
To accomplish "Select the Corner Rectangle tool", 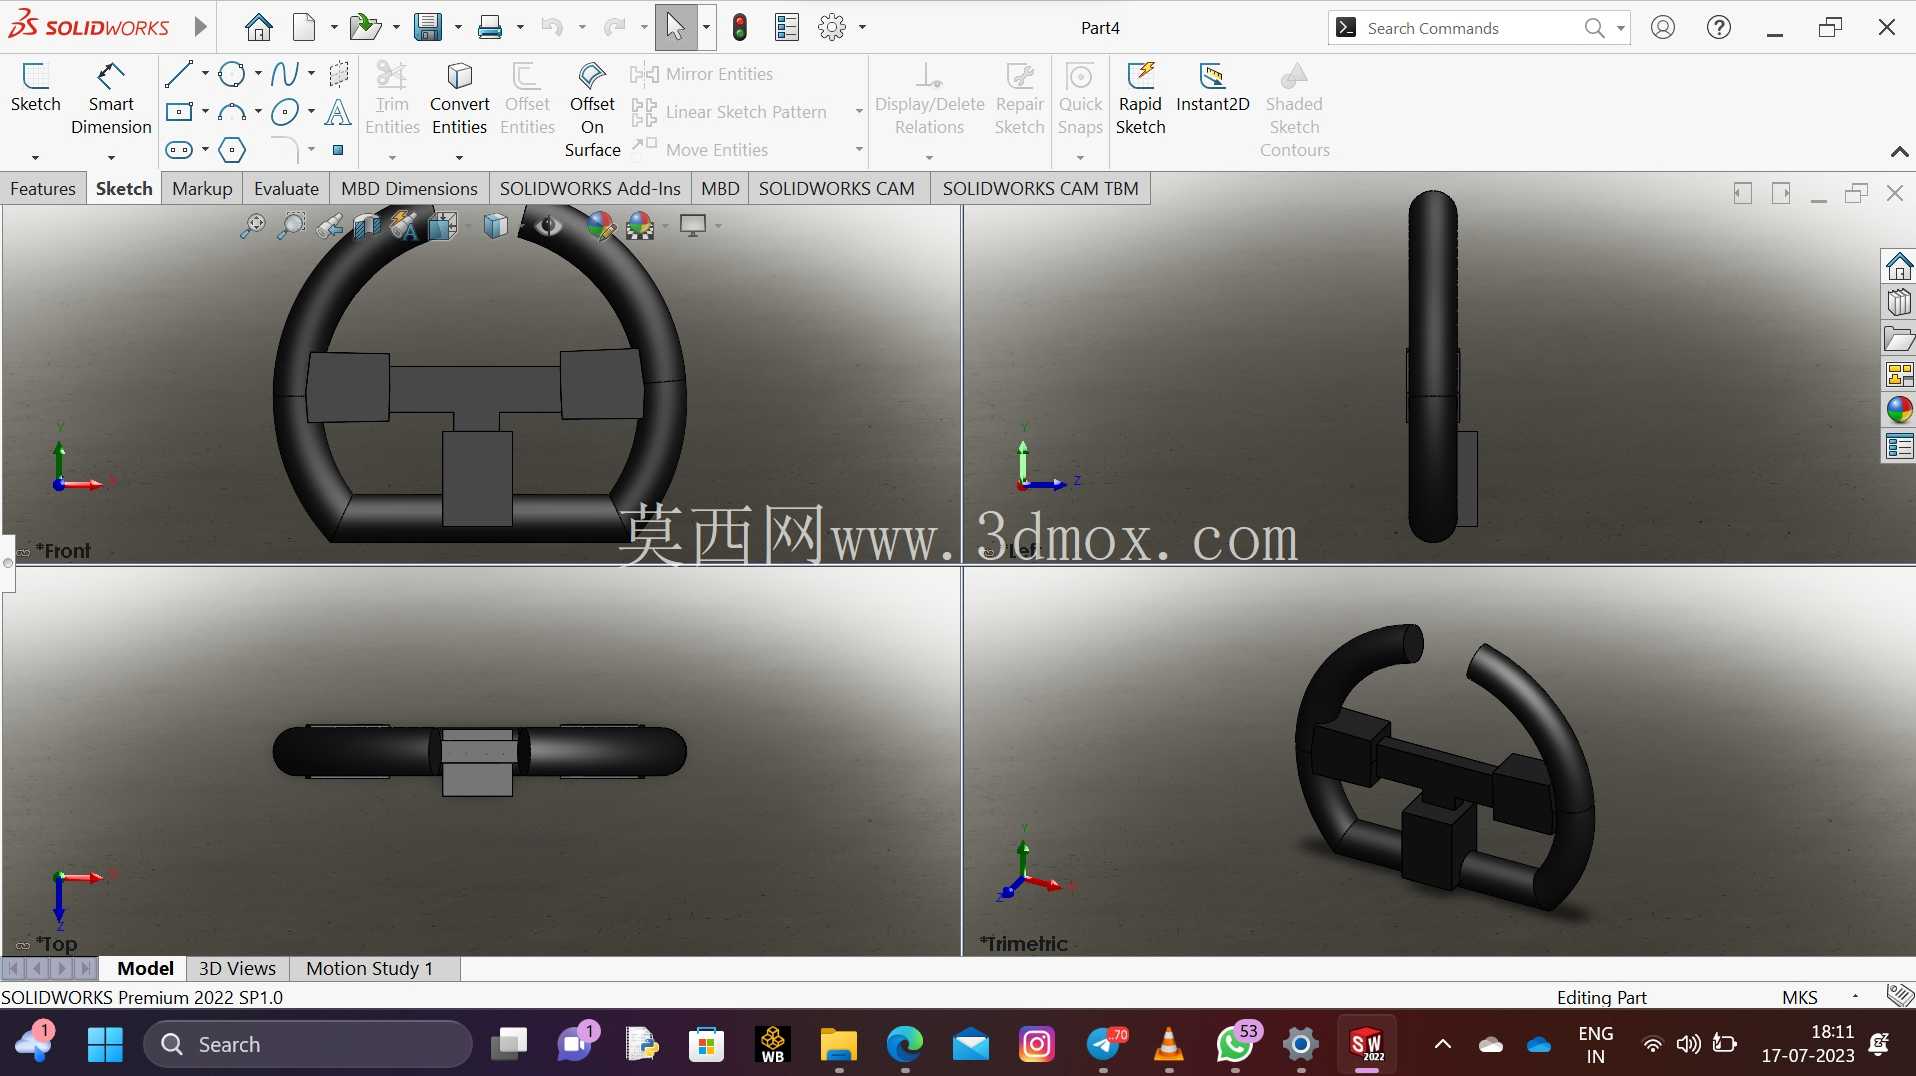I will pyautogui.click(x=179, y=112).
